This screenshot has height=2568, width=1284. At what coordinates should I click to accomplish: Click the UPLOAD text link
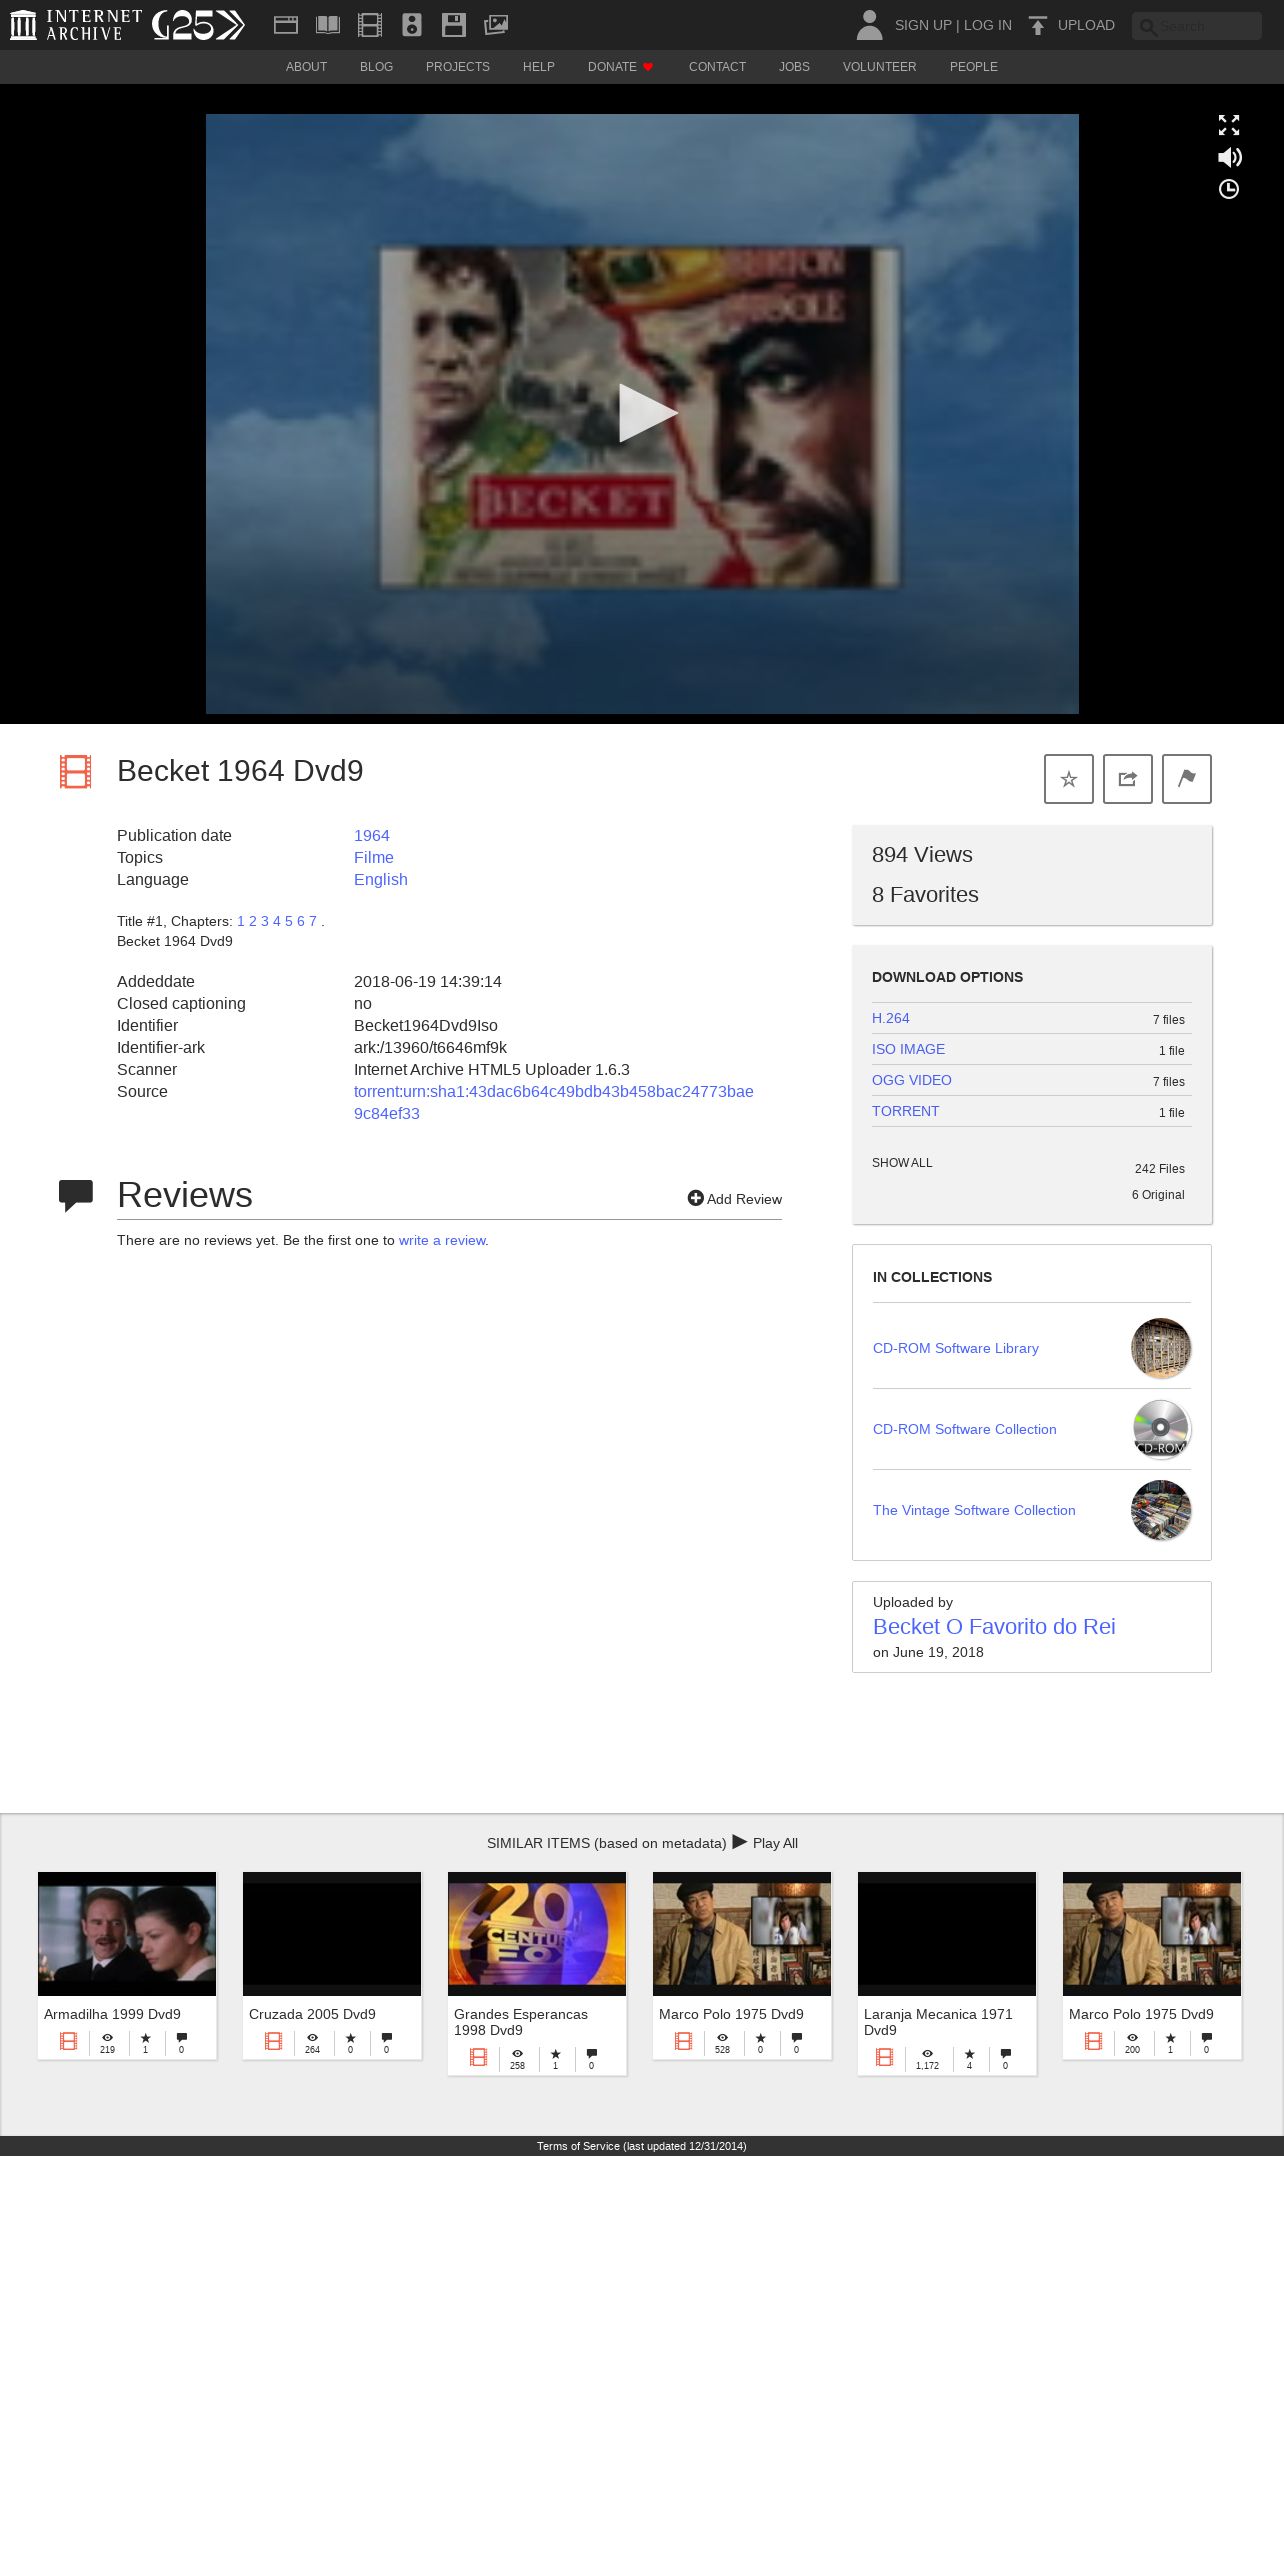pyautogui.click(x=1086, y=25)
